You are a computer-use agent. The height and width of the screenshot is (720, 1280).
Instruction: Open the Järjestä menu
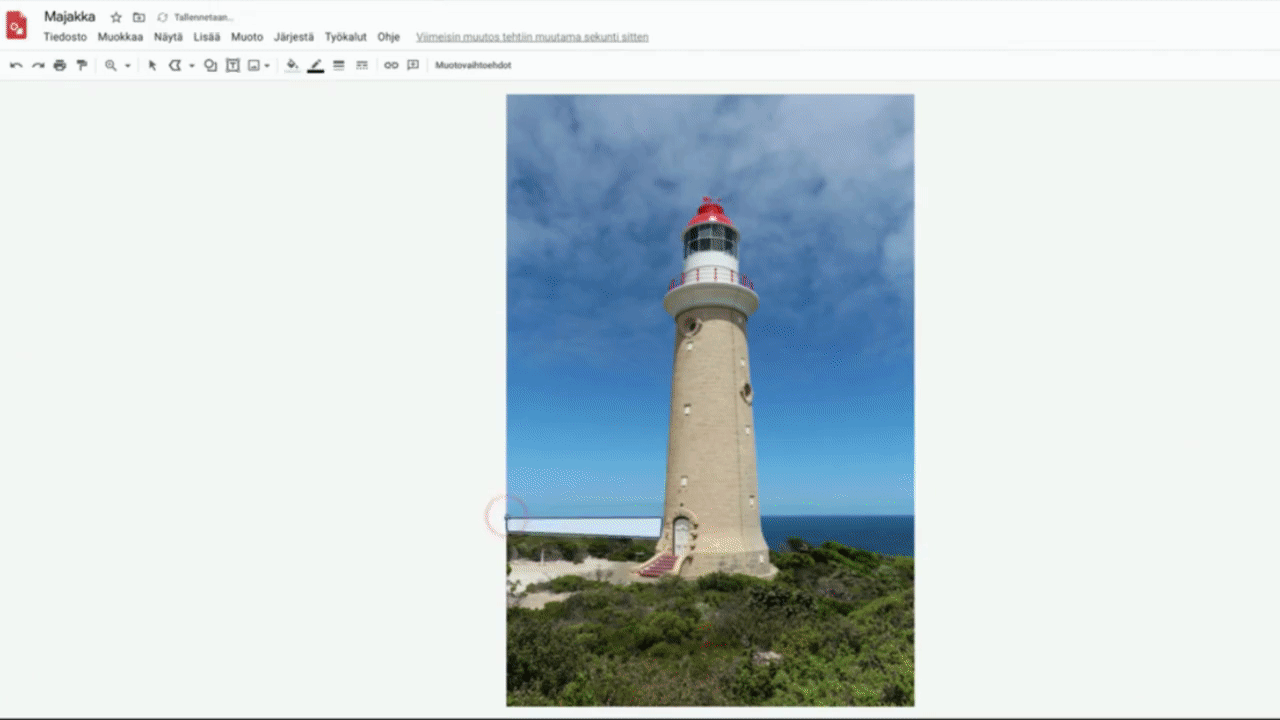point(293,37)
